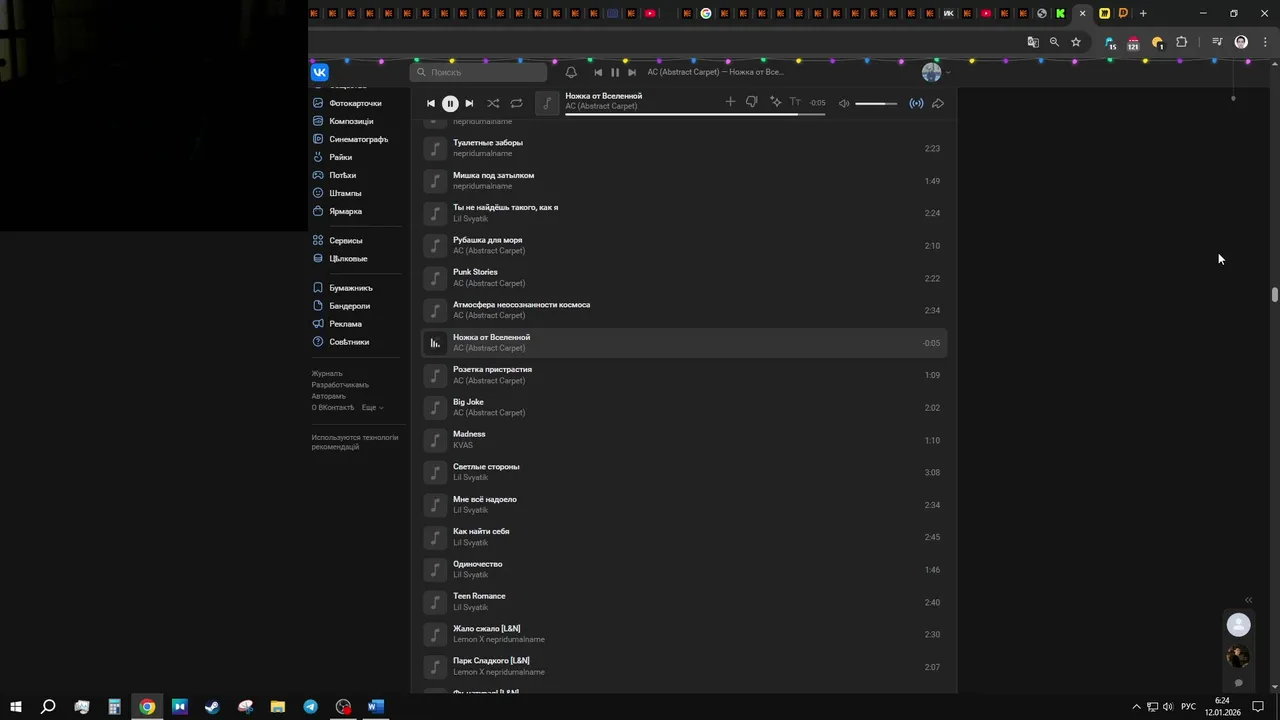This screenshot has width=1280, height=720.
Task: Dislike the current track
Action: click(751, 102)
